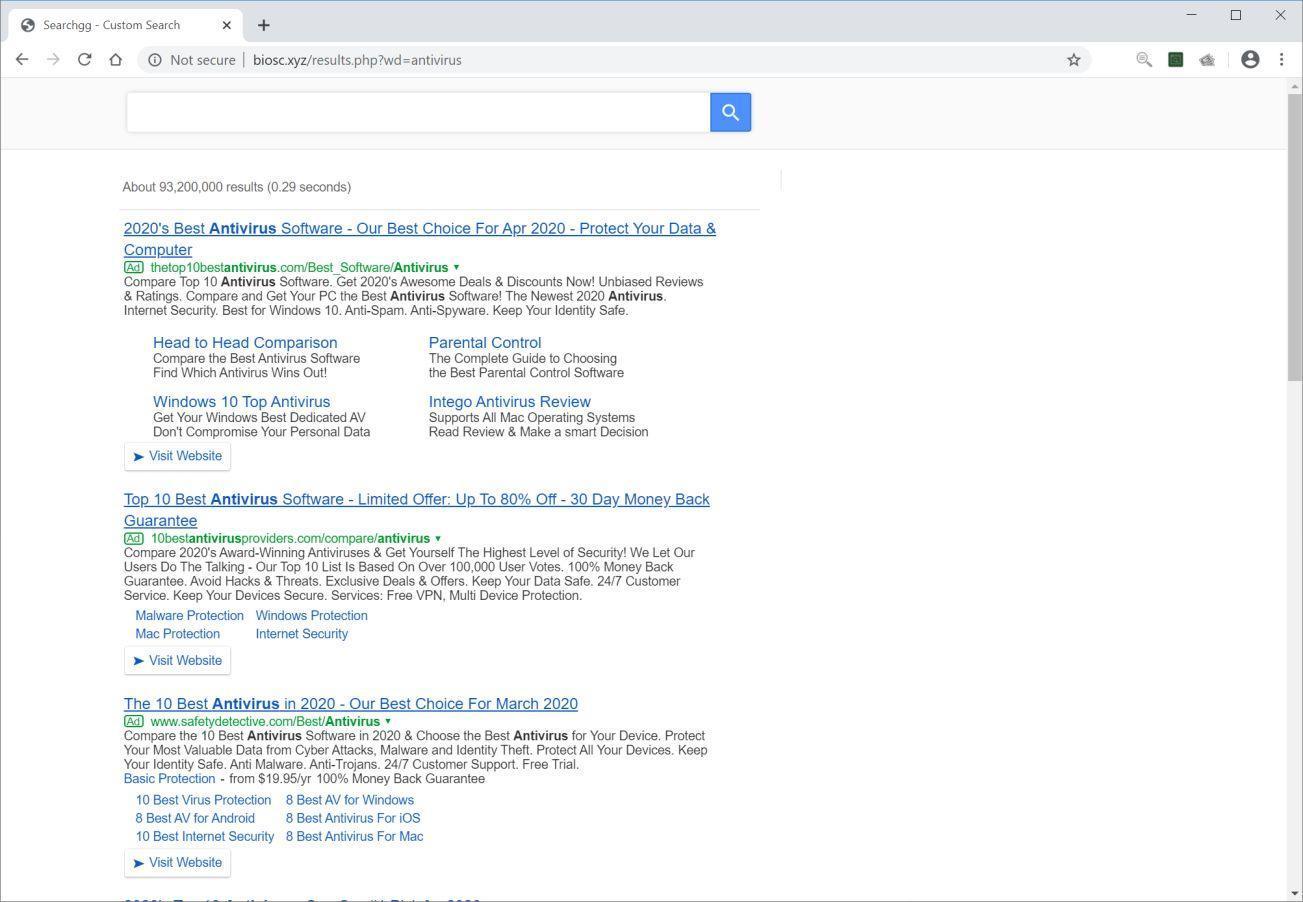Close the Searchgg - Custom Search tab

click(x=227, y=25)
